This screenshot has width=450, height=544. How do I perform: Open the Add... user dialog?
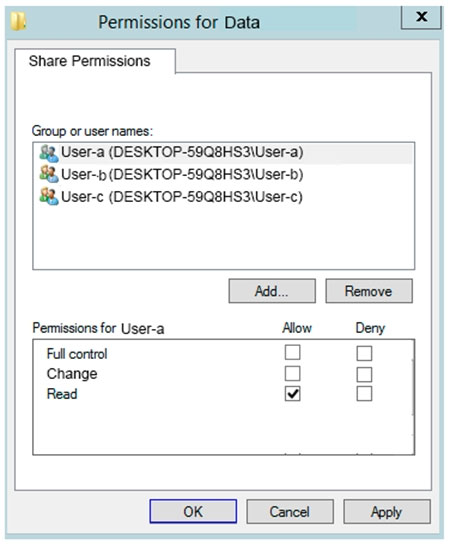coord(272,291)
